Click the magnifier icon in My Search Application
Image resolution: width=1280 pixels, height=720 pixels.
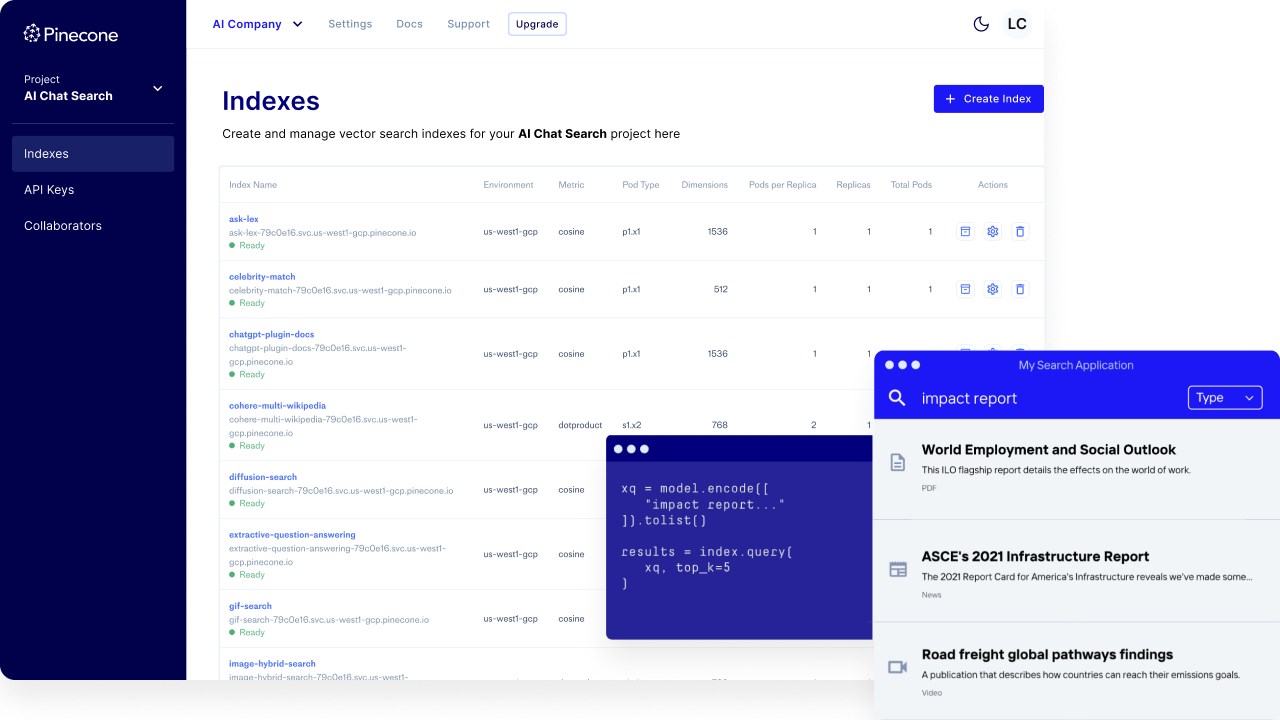click(897, 398)
